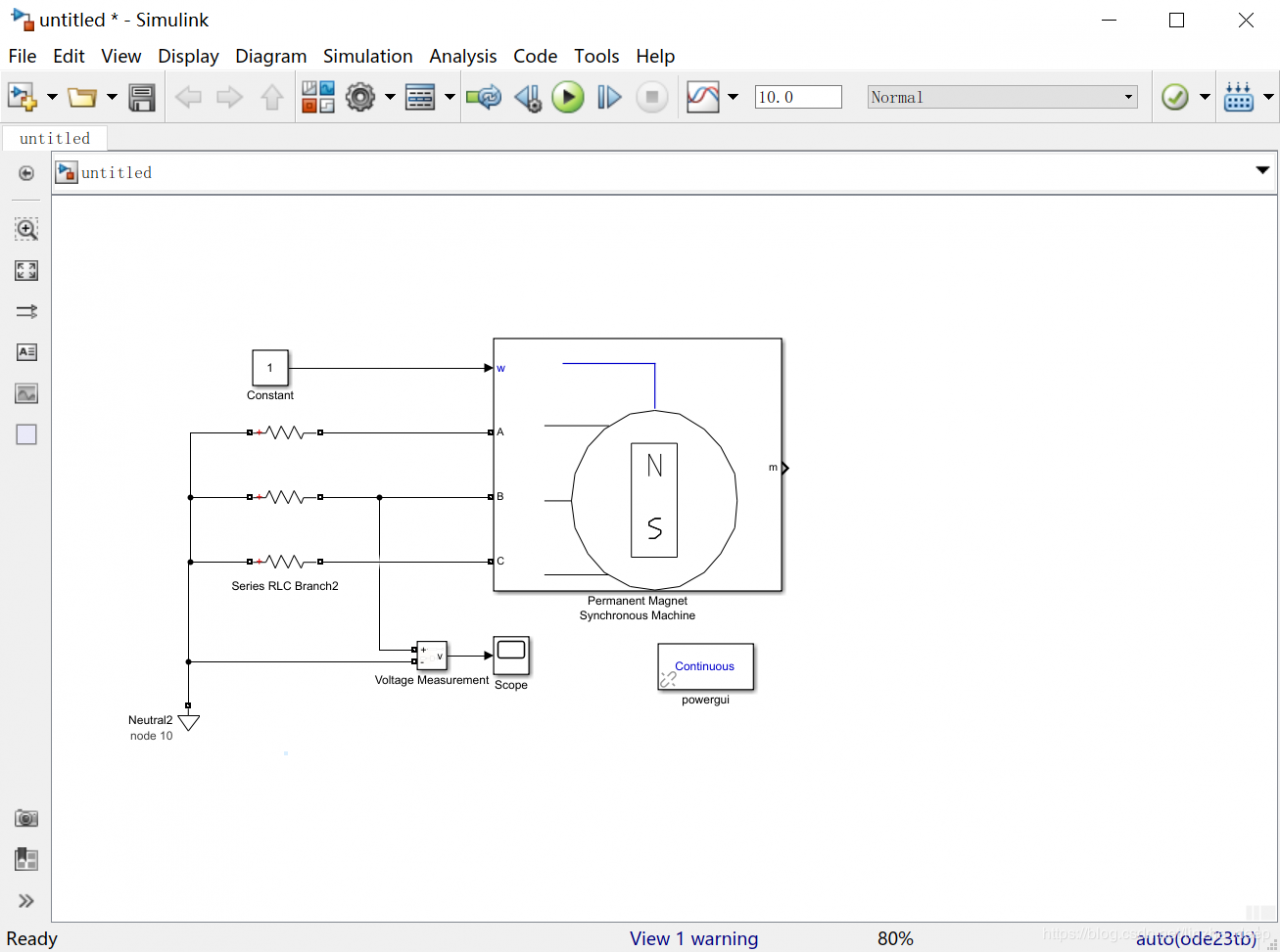Open the Model Explorer icon

[420, 97]
